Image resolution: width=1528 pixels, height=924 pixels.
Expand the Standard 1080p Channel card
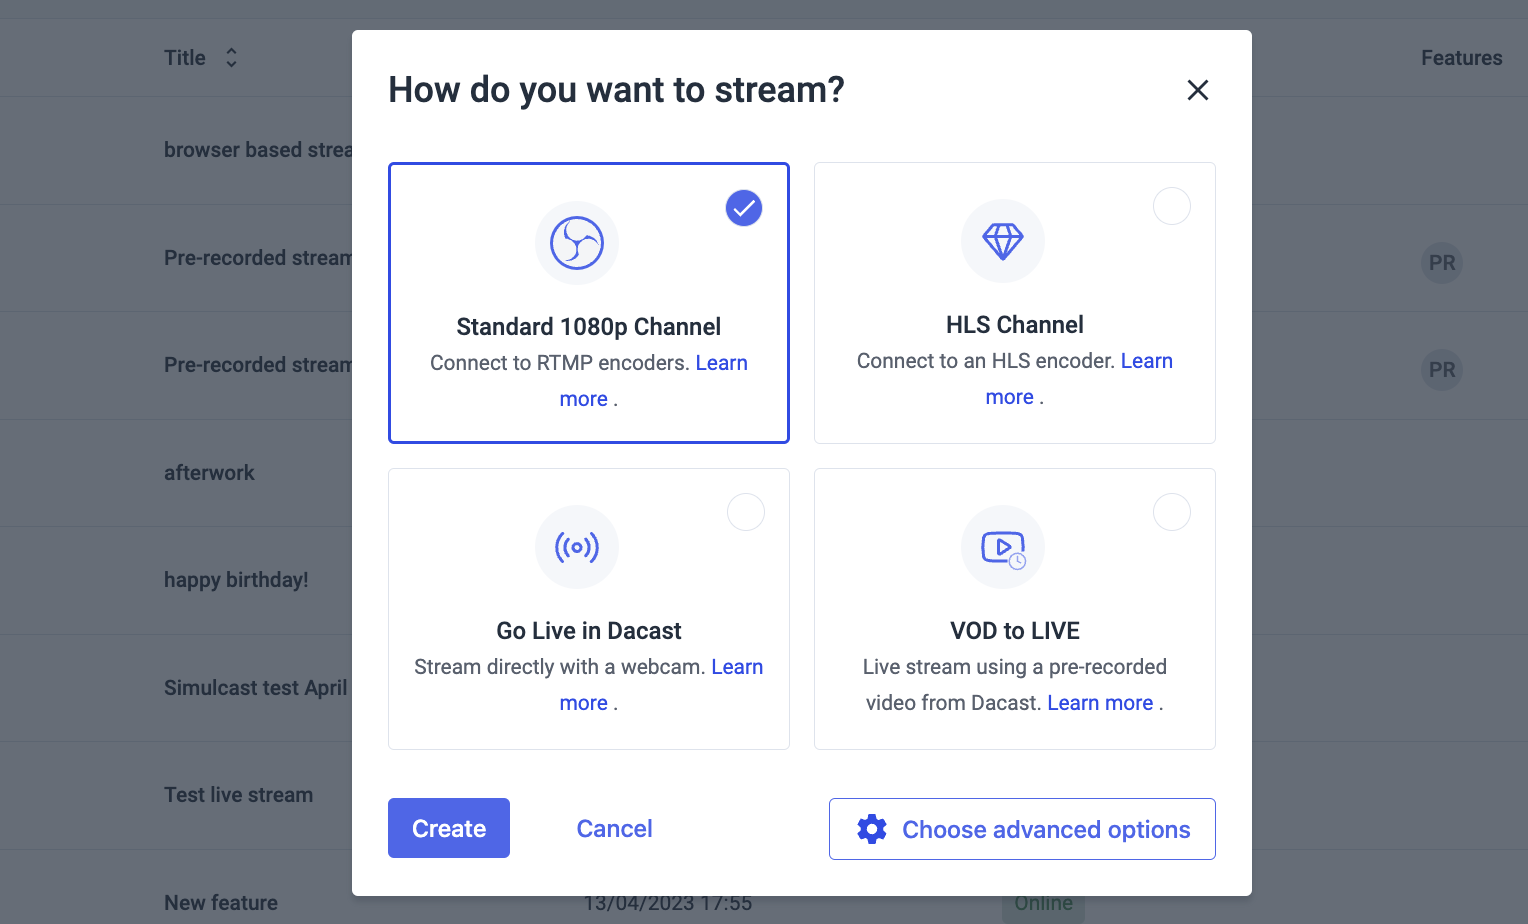(588, 303)
